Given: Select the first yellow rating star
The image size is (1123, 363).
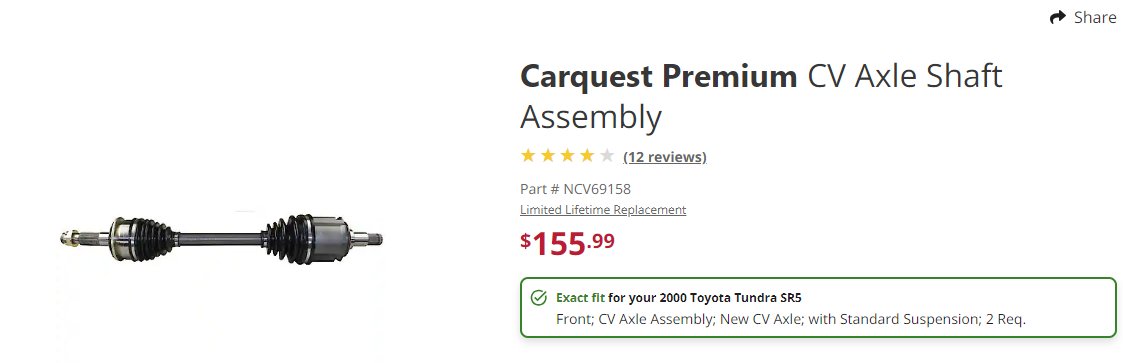Looking at the screenshot, I should coord(528,155).
